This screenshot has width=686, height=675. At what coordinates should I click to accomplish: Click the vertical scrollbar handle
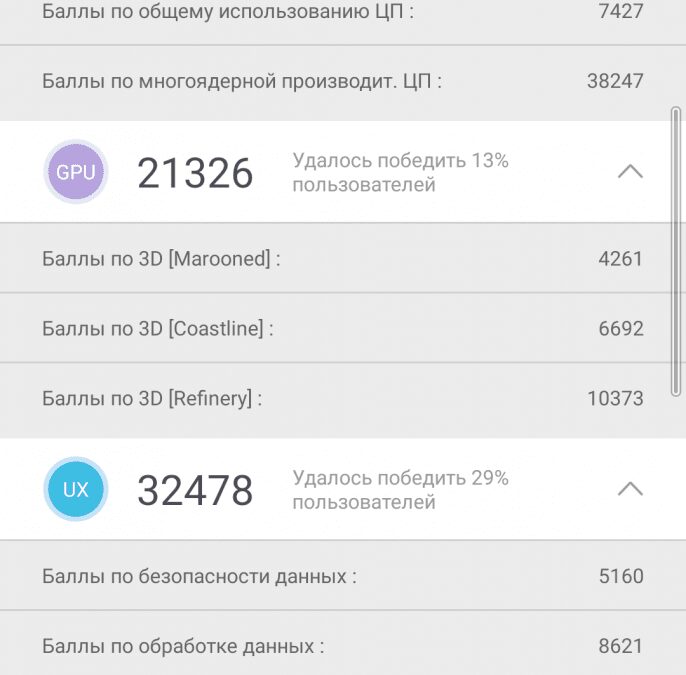coord(677,250)
